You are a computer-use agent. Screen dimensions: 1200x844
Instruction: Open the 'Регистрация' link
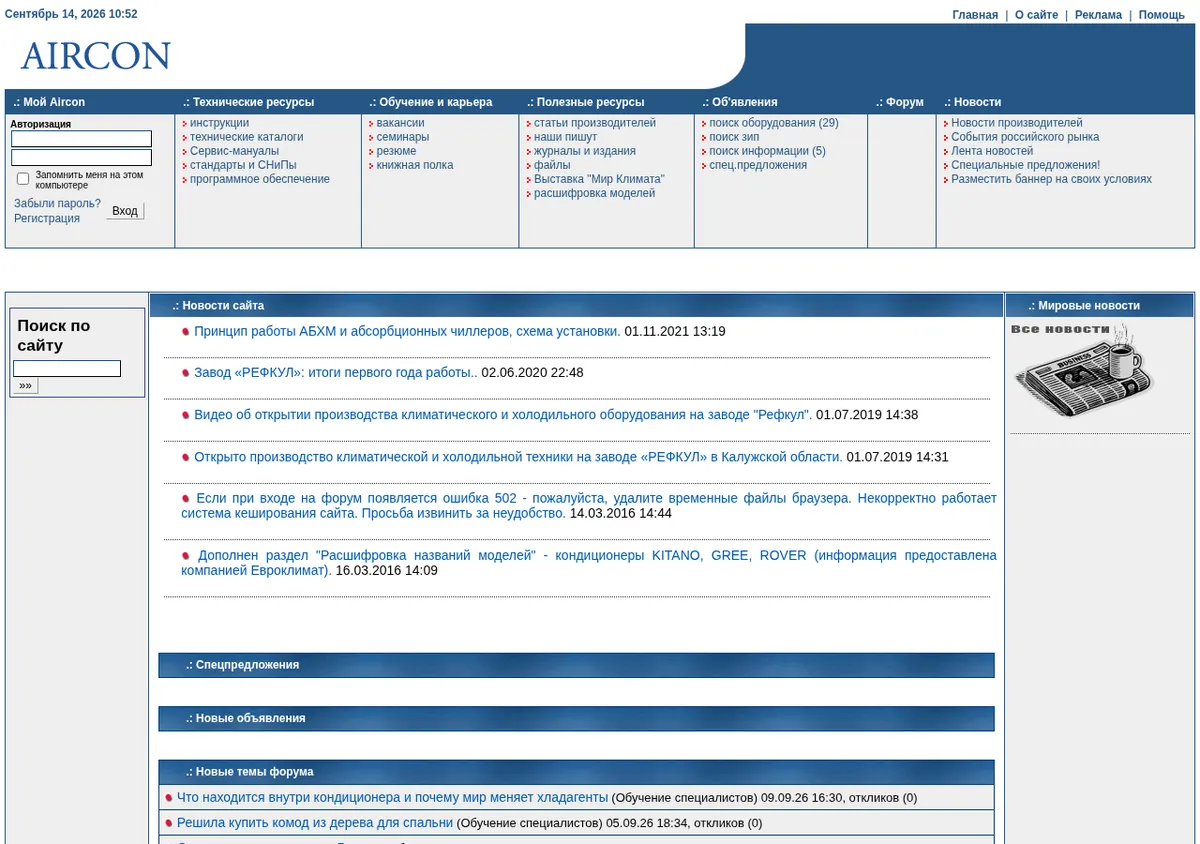click(x=47, y=219)
